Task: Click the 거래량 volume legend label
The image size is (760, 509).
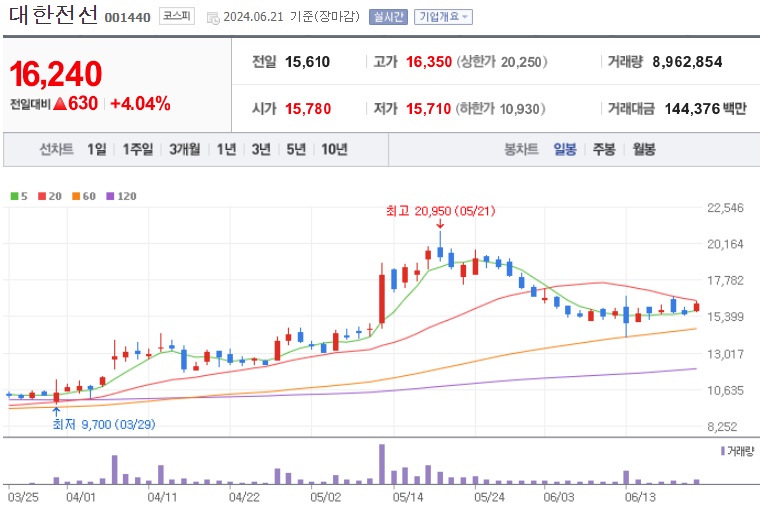Action: 740,451
